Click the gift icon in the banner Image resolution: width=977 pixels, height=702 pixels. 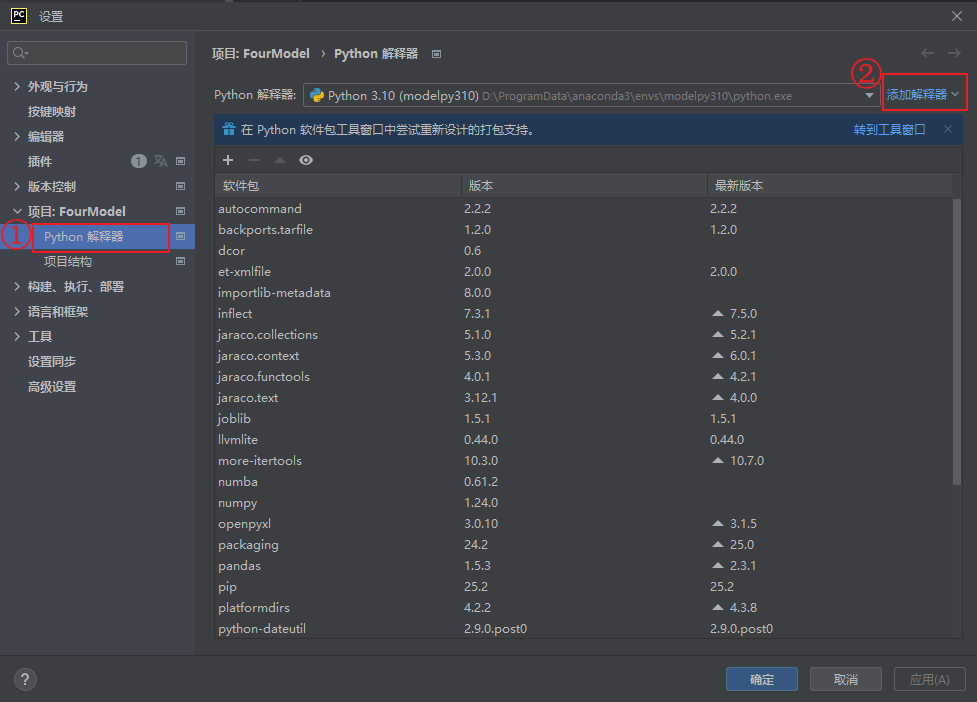click(229, 129)
